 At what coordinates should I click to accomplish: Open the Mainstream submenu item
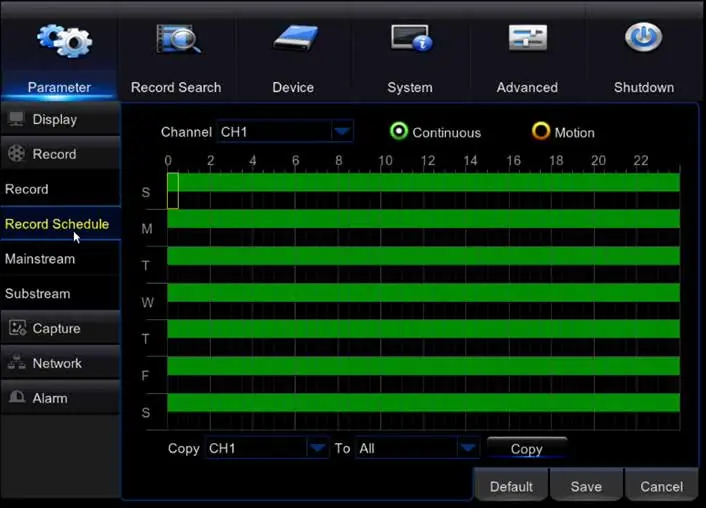60,259
